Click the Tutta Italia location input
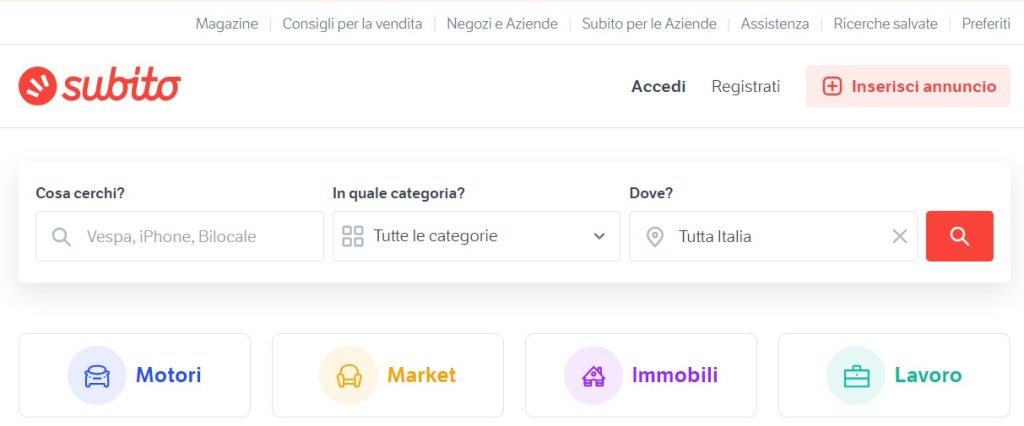Viewport: 1024px width, 426px height. coord(773,236)
